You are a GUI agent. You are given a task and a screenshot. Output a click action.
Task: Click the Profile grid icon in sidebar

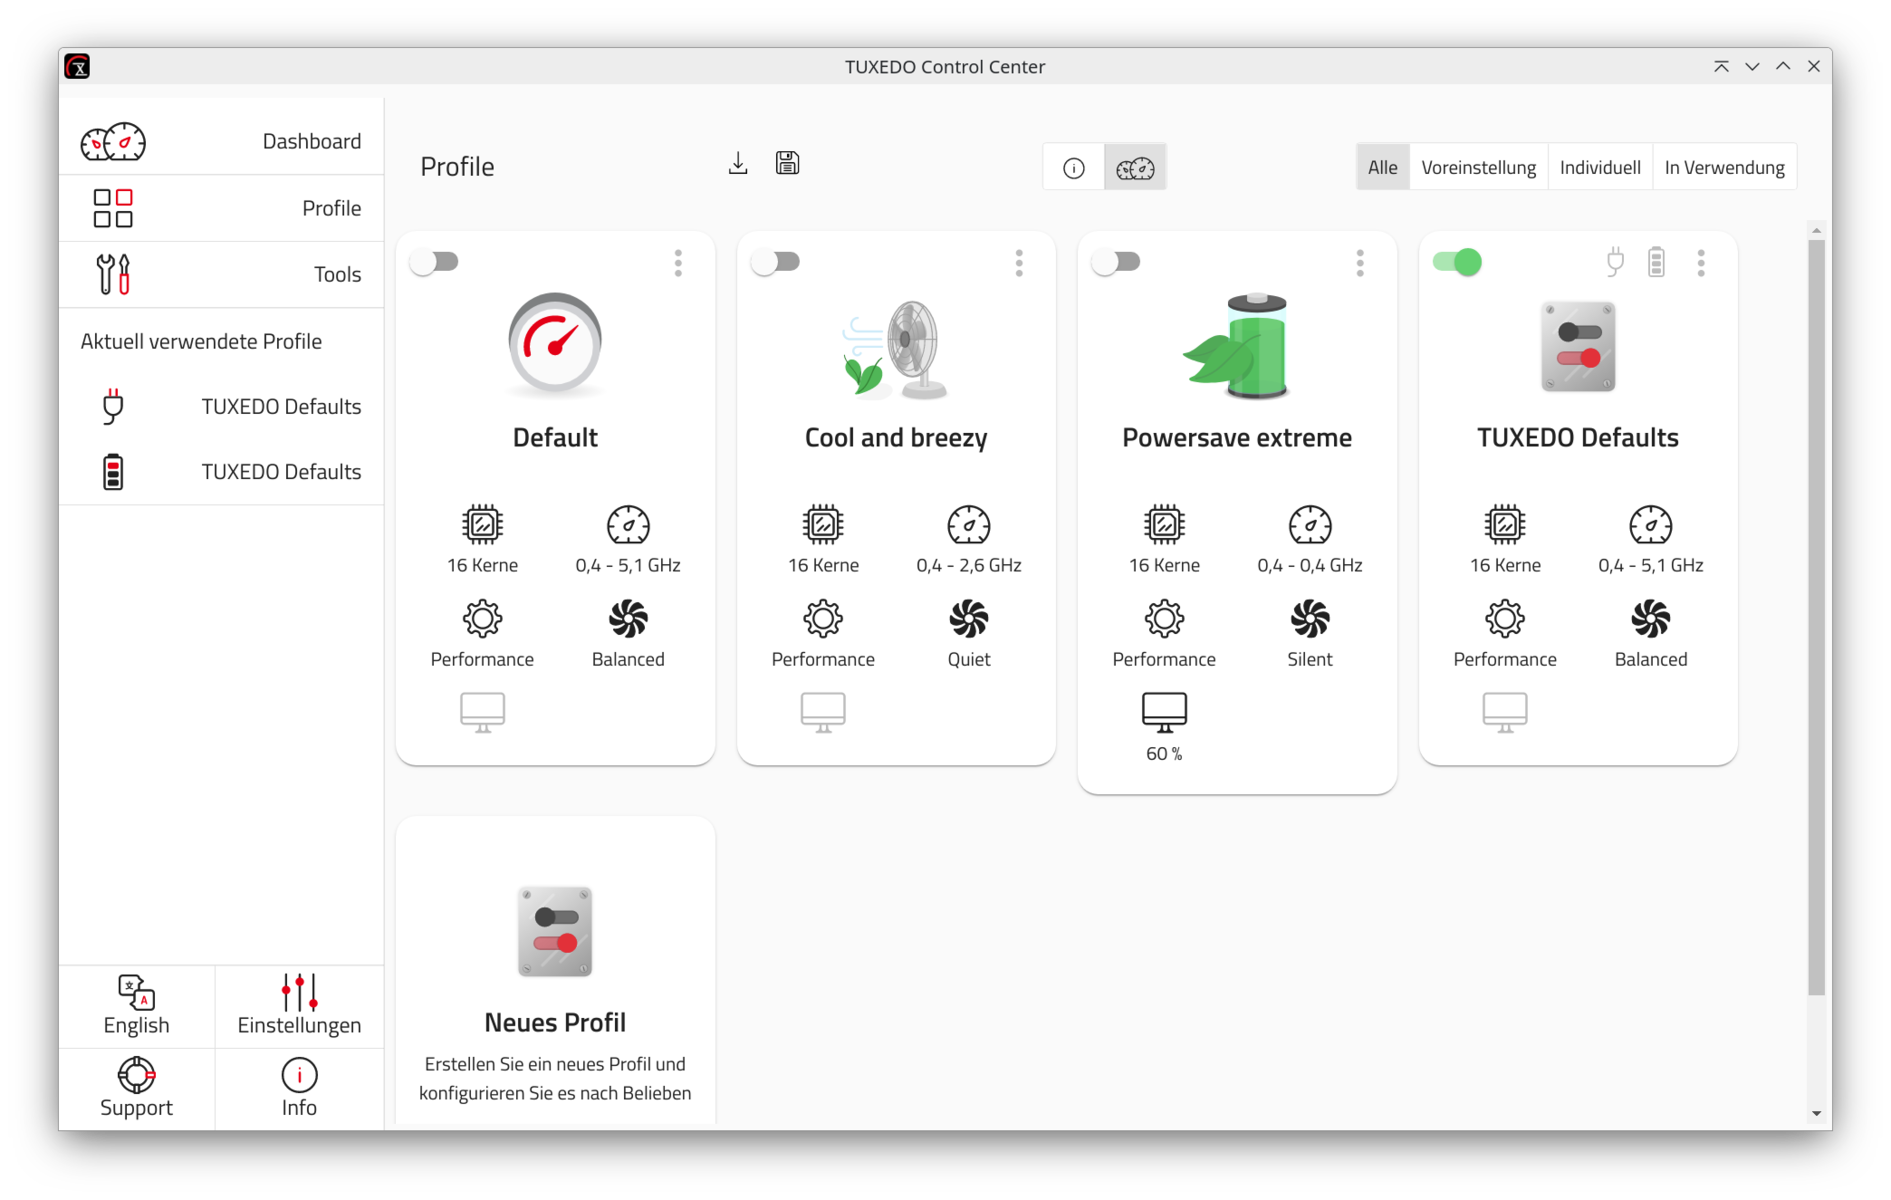pos(113,208)
